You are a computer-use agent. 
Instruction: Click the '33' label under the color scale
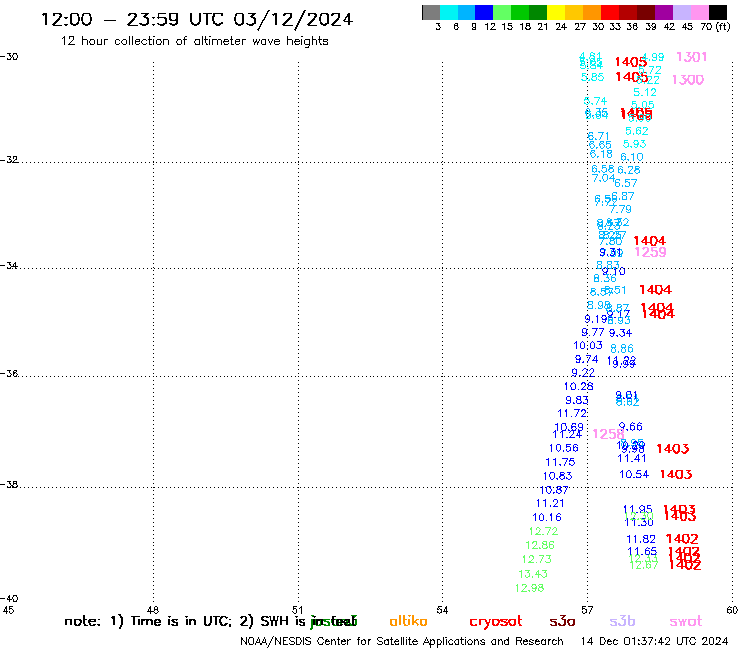[x=614, y=26]
